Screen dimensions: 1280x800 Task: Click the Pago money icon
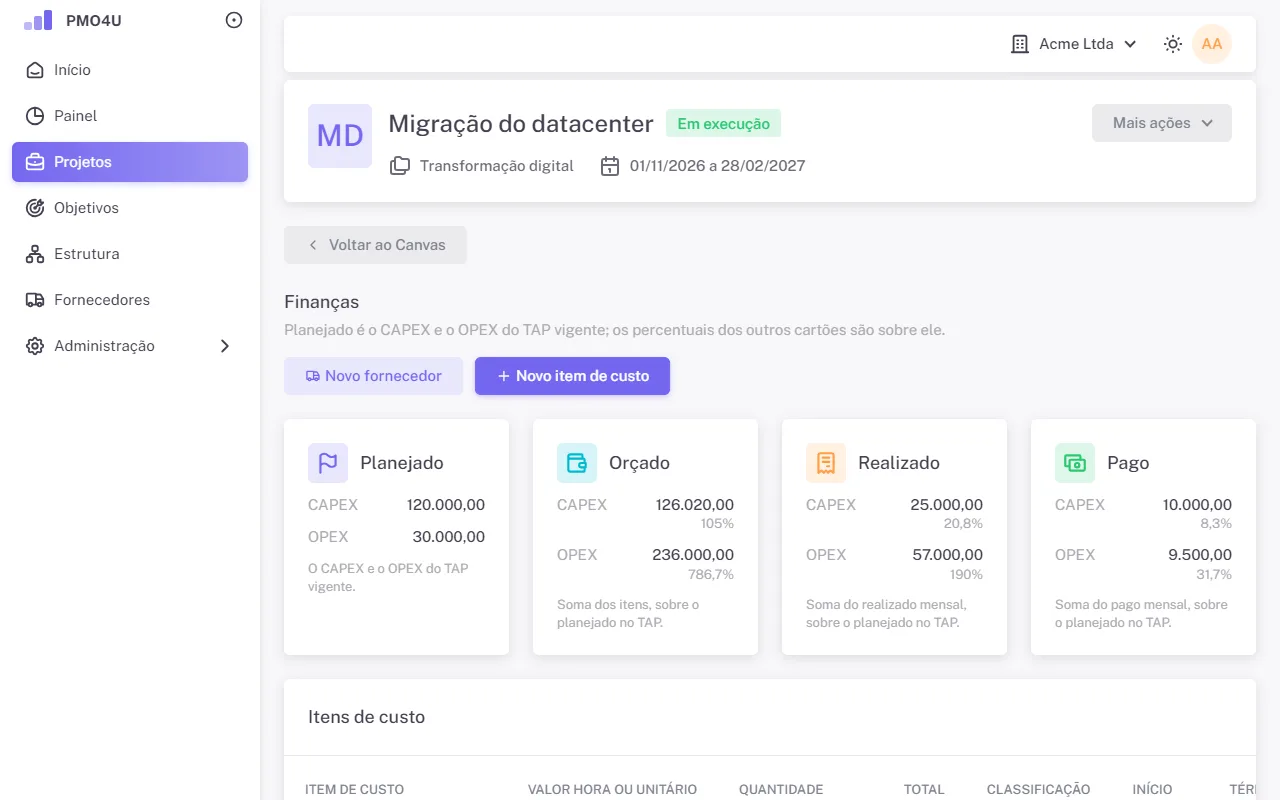(x=1075, y=463)
